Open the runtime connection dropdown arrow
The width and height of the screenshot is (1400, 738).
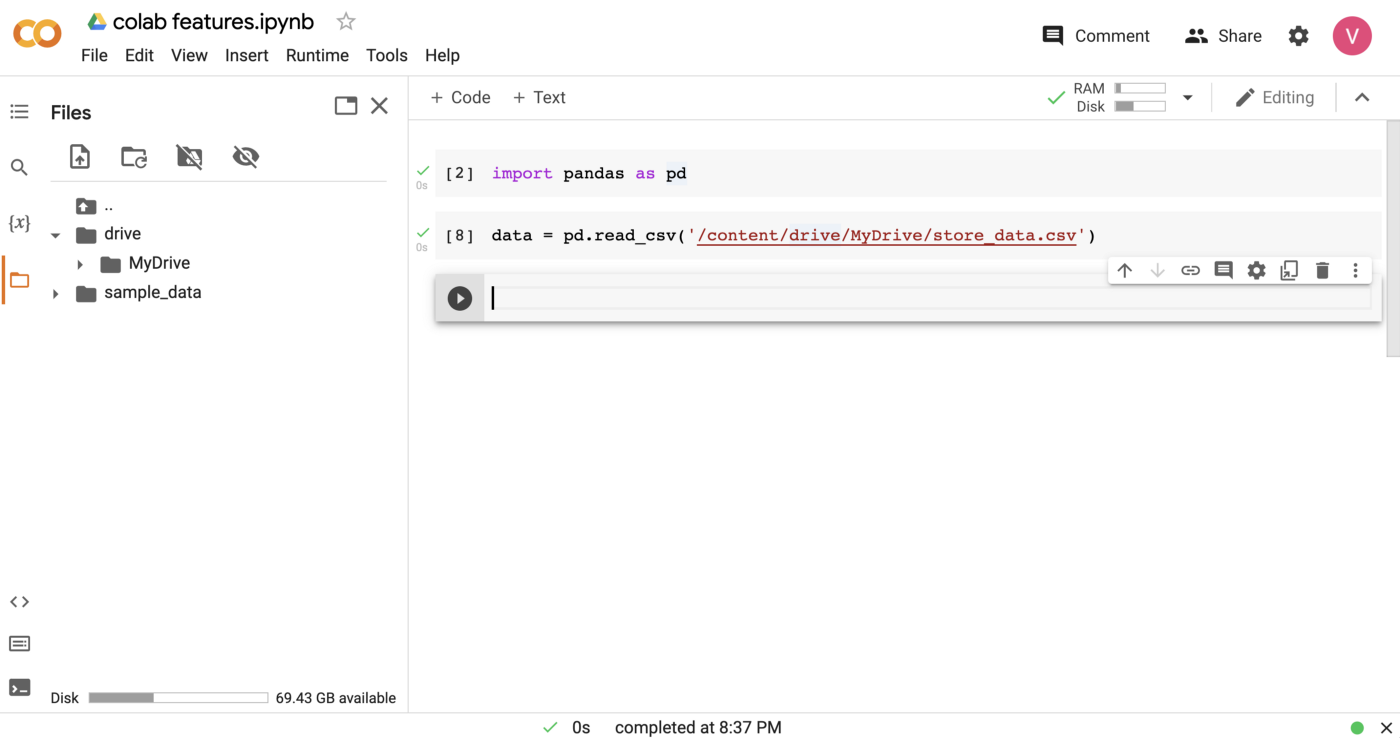(x=1188, y=97)
